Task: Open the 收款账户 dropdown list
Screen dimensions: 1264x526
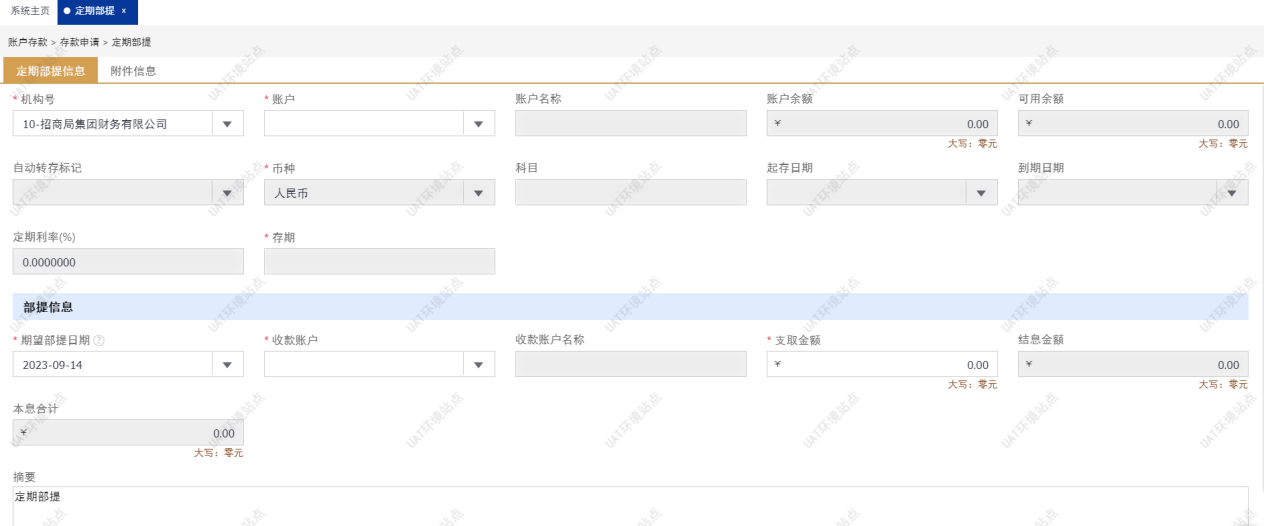Action: 479,365
